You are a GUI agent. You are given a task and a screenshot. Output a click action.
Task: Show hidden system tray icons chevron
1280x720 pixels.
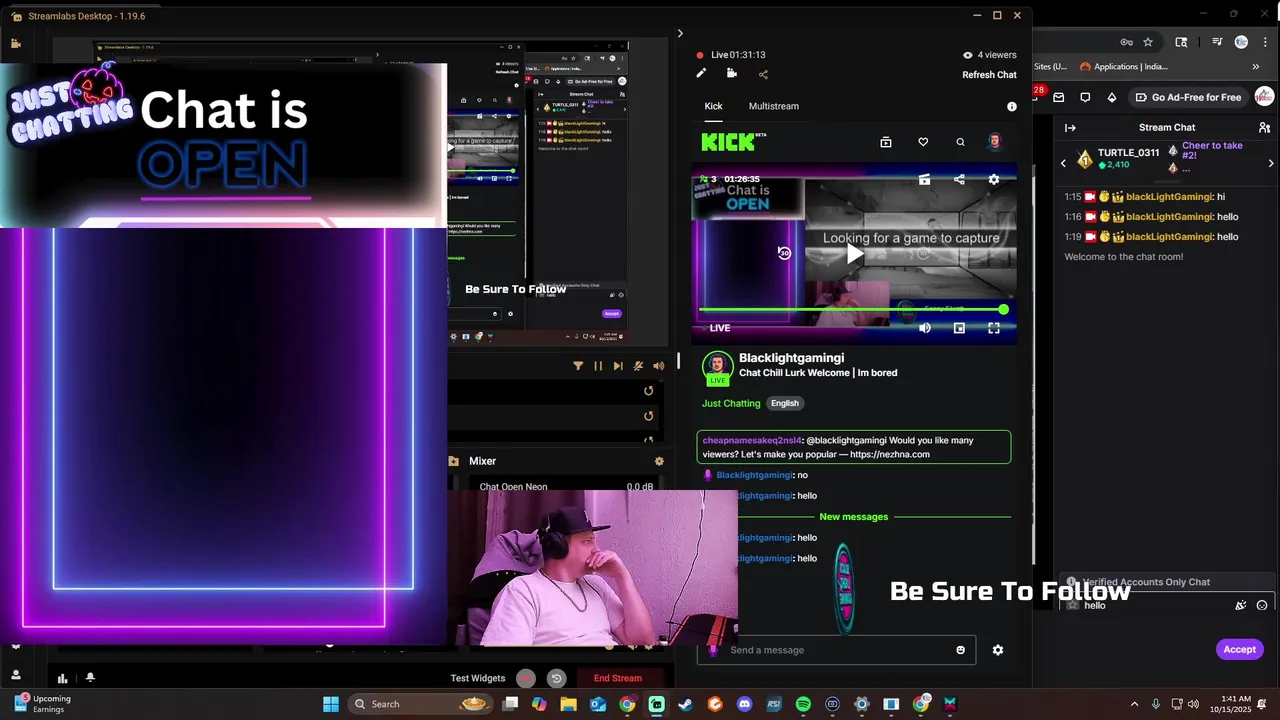tap(1134, 704)
